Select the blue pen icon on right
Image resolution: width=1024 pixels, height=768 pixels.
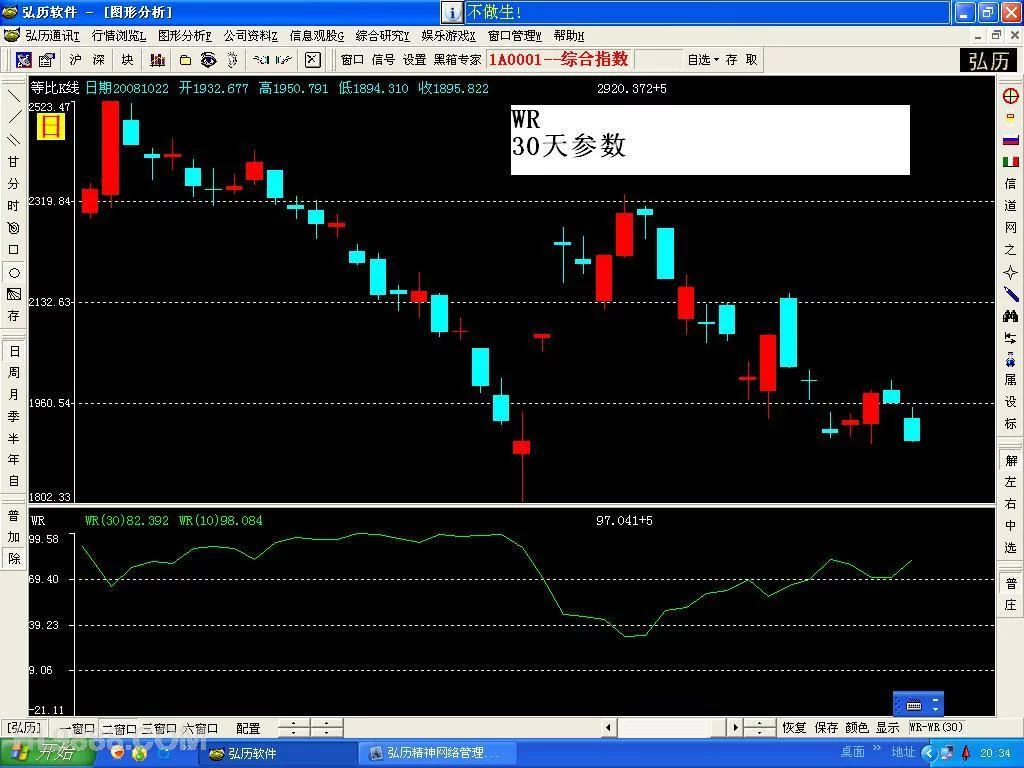pos(1010,294)
